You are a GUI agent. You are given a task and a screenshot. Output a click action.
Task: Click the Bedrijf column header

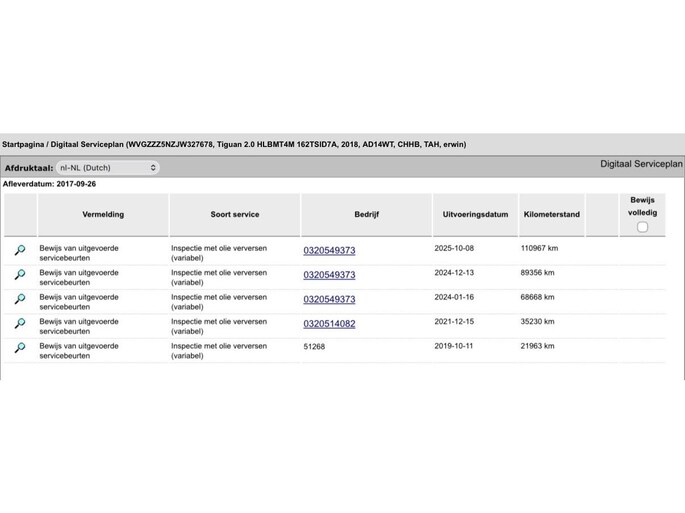(x=366, y=214)
